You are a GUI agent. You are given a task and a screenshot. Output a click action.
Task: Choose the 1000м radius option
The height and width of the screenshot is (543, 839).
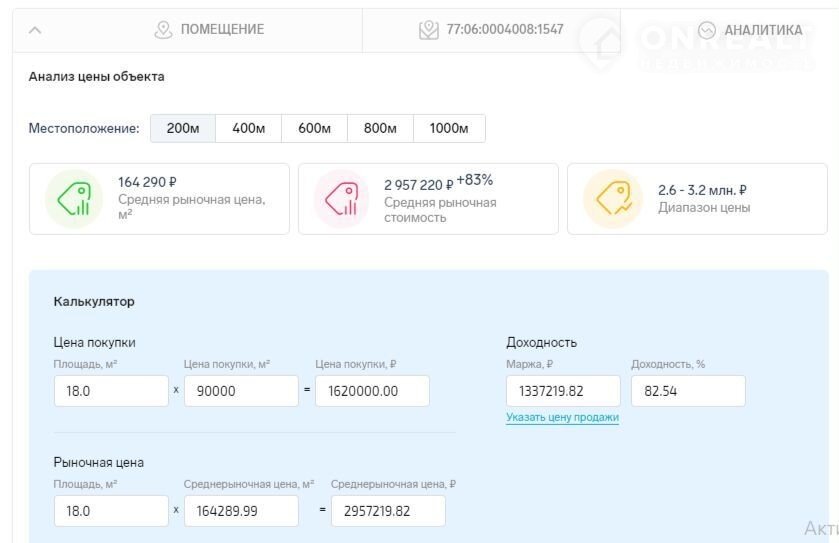pyautogui.click(x=449, y=128)
